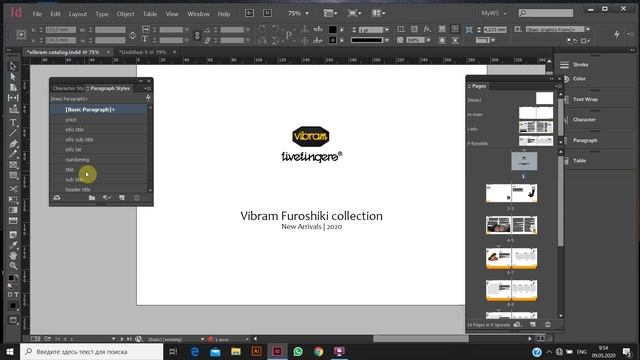This screenshot has height=360, width=640.
Task: Click Edit page size icon in Pages panel
Action: tap(518, 324)
